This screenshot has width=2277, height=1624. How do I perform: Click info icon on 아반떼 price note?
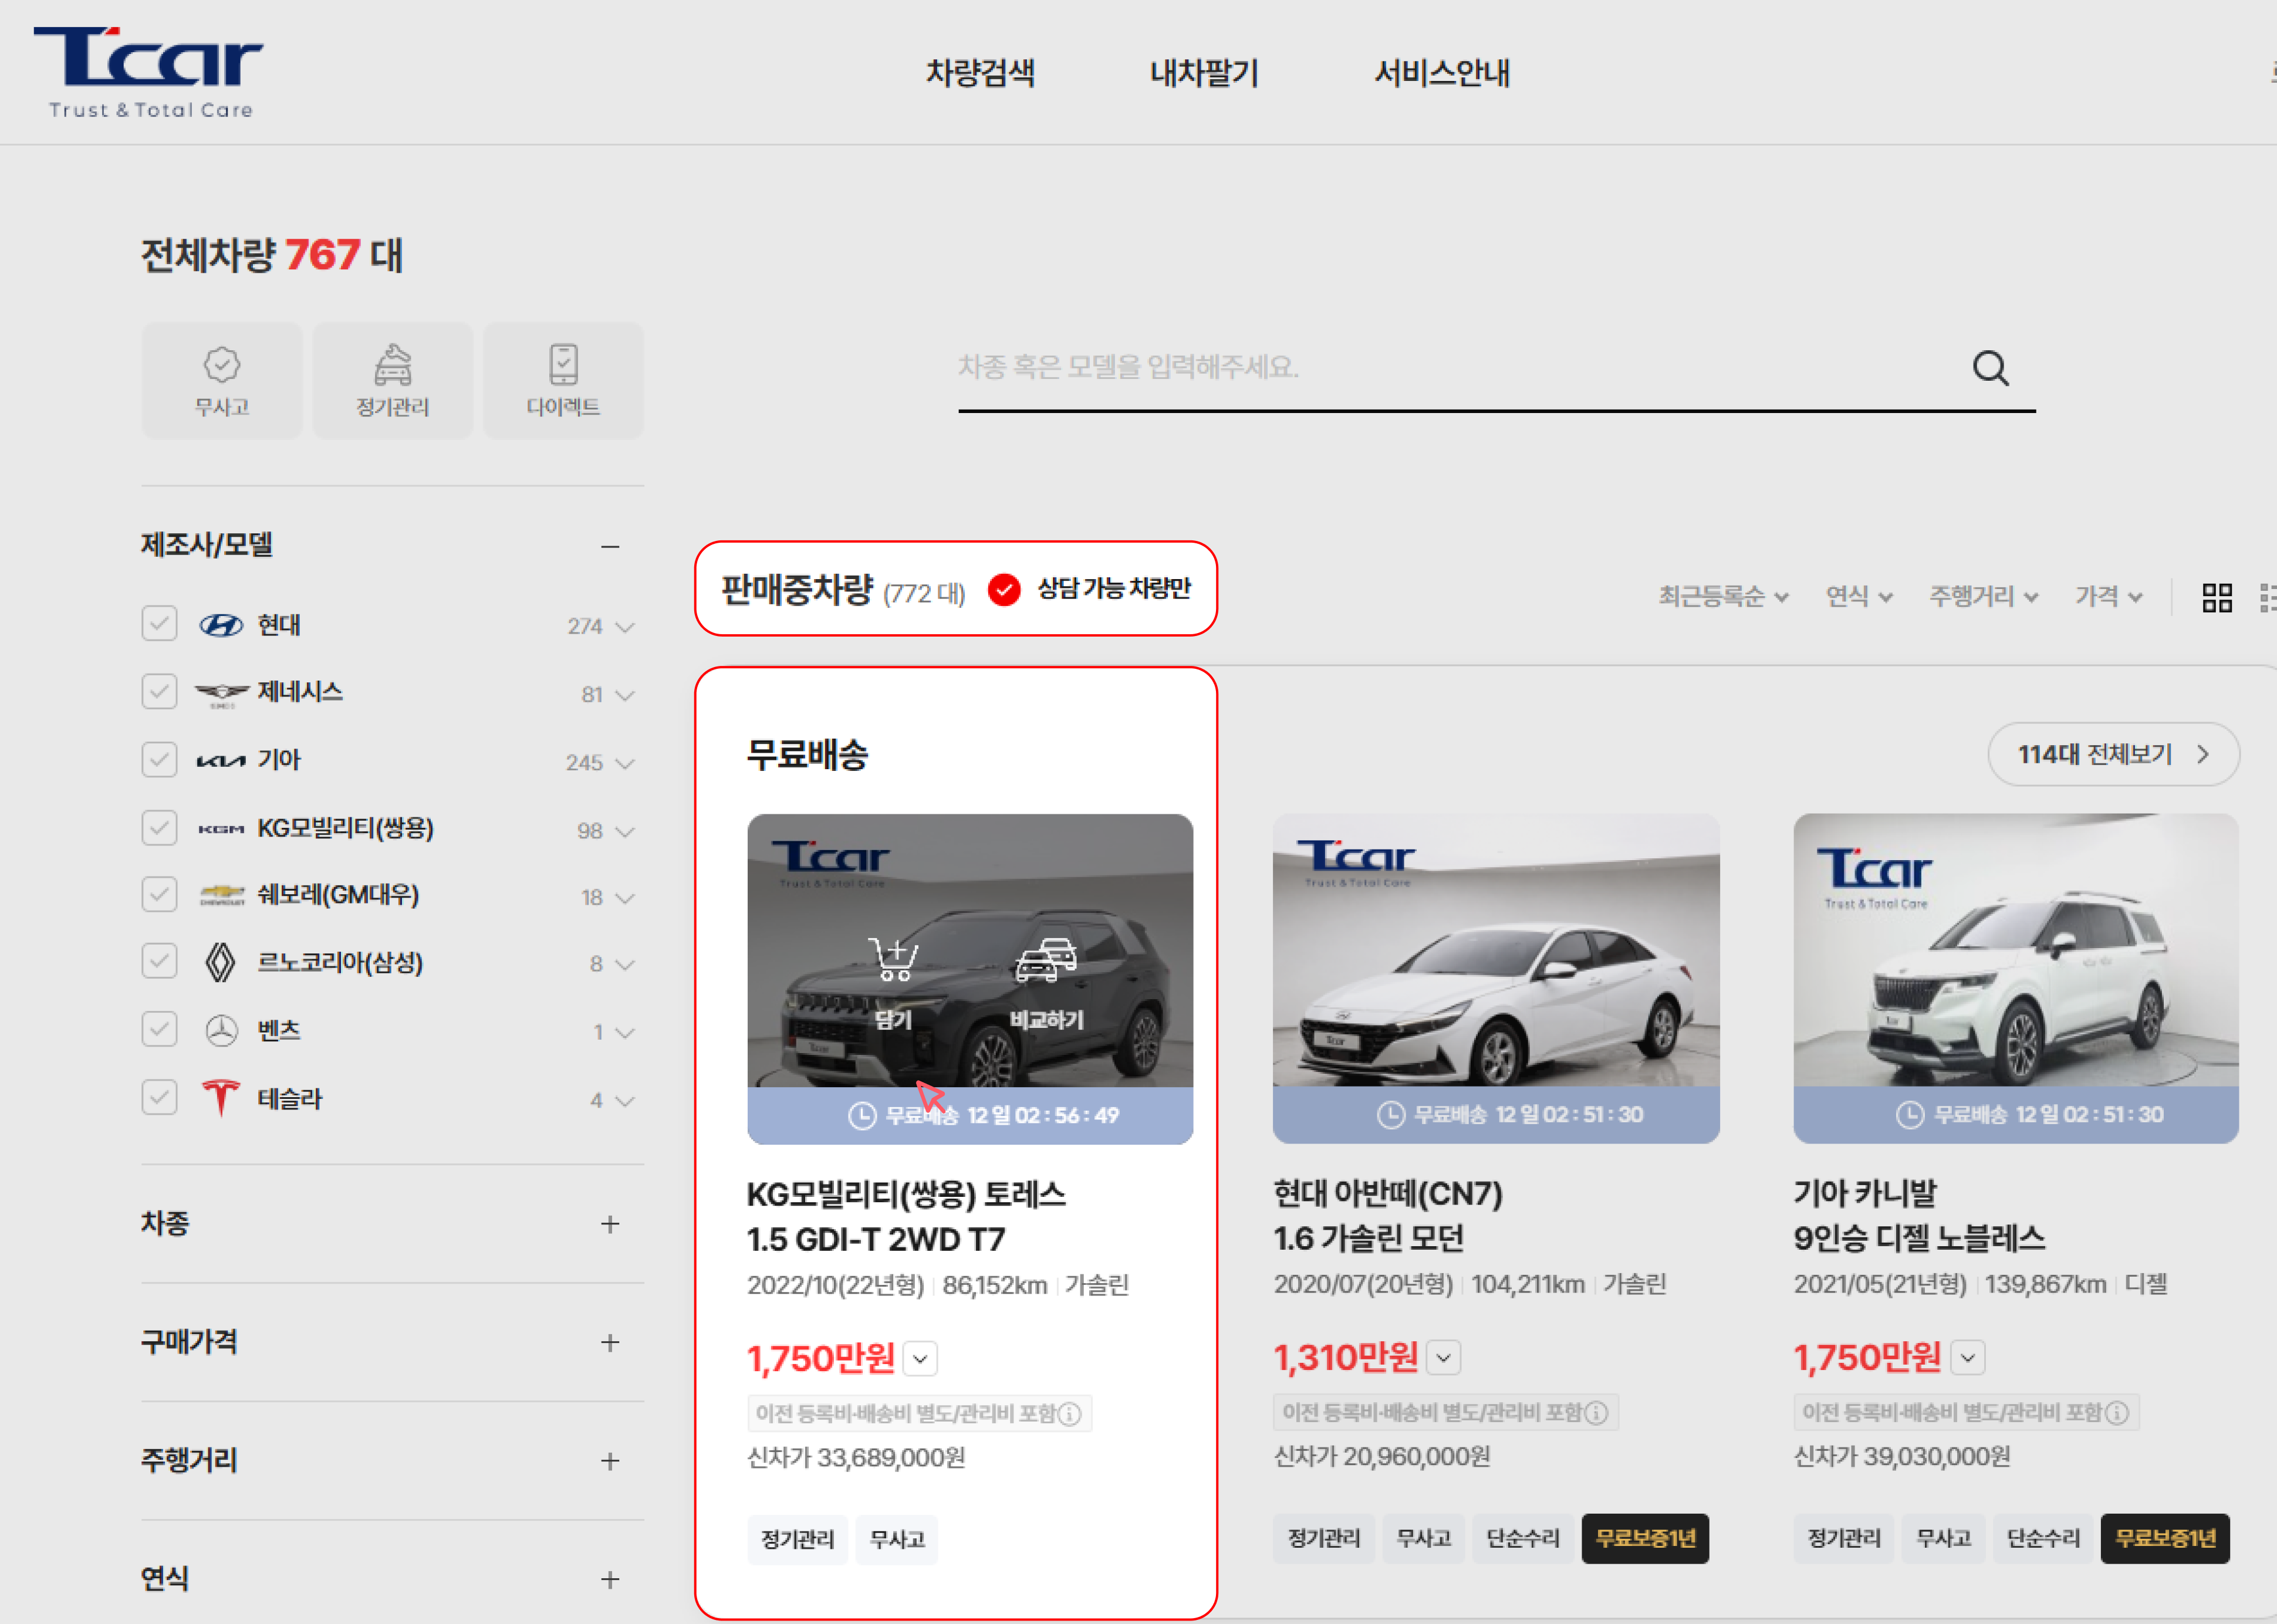pos(1597,1413)
